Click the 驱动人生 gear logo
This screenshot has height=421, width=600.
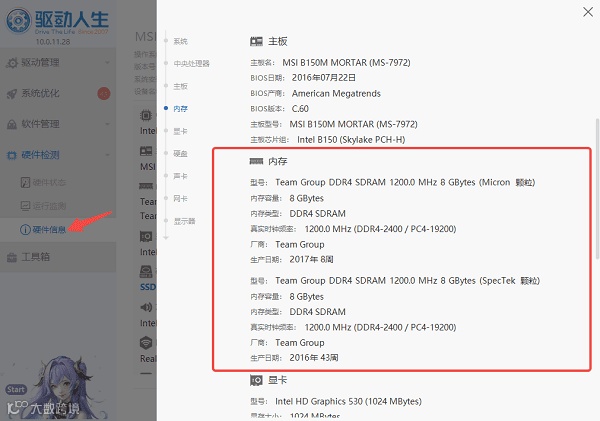tap(18, 20)
